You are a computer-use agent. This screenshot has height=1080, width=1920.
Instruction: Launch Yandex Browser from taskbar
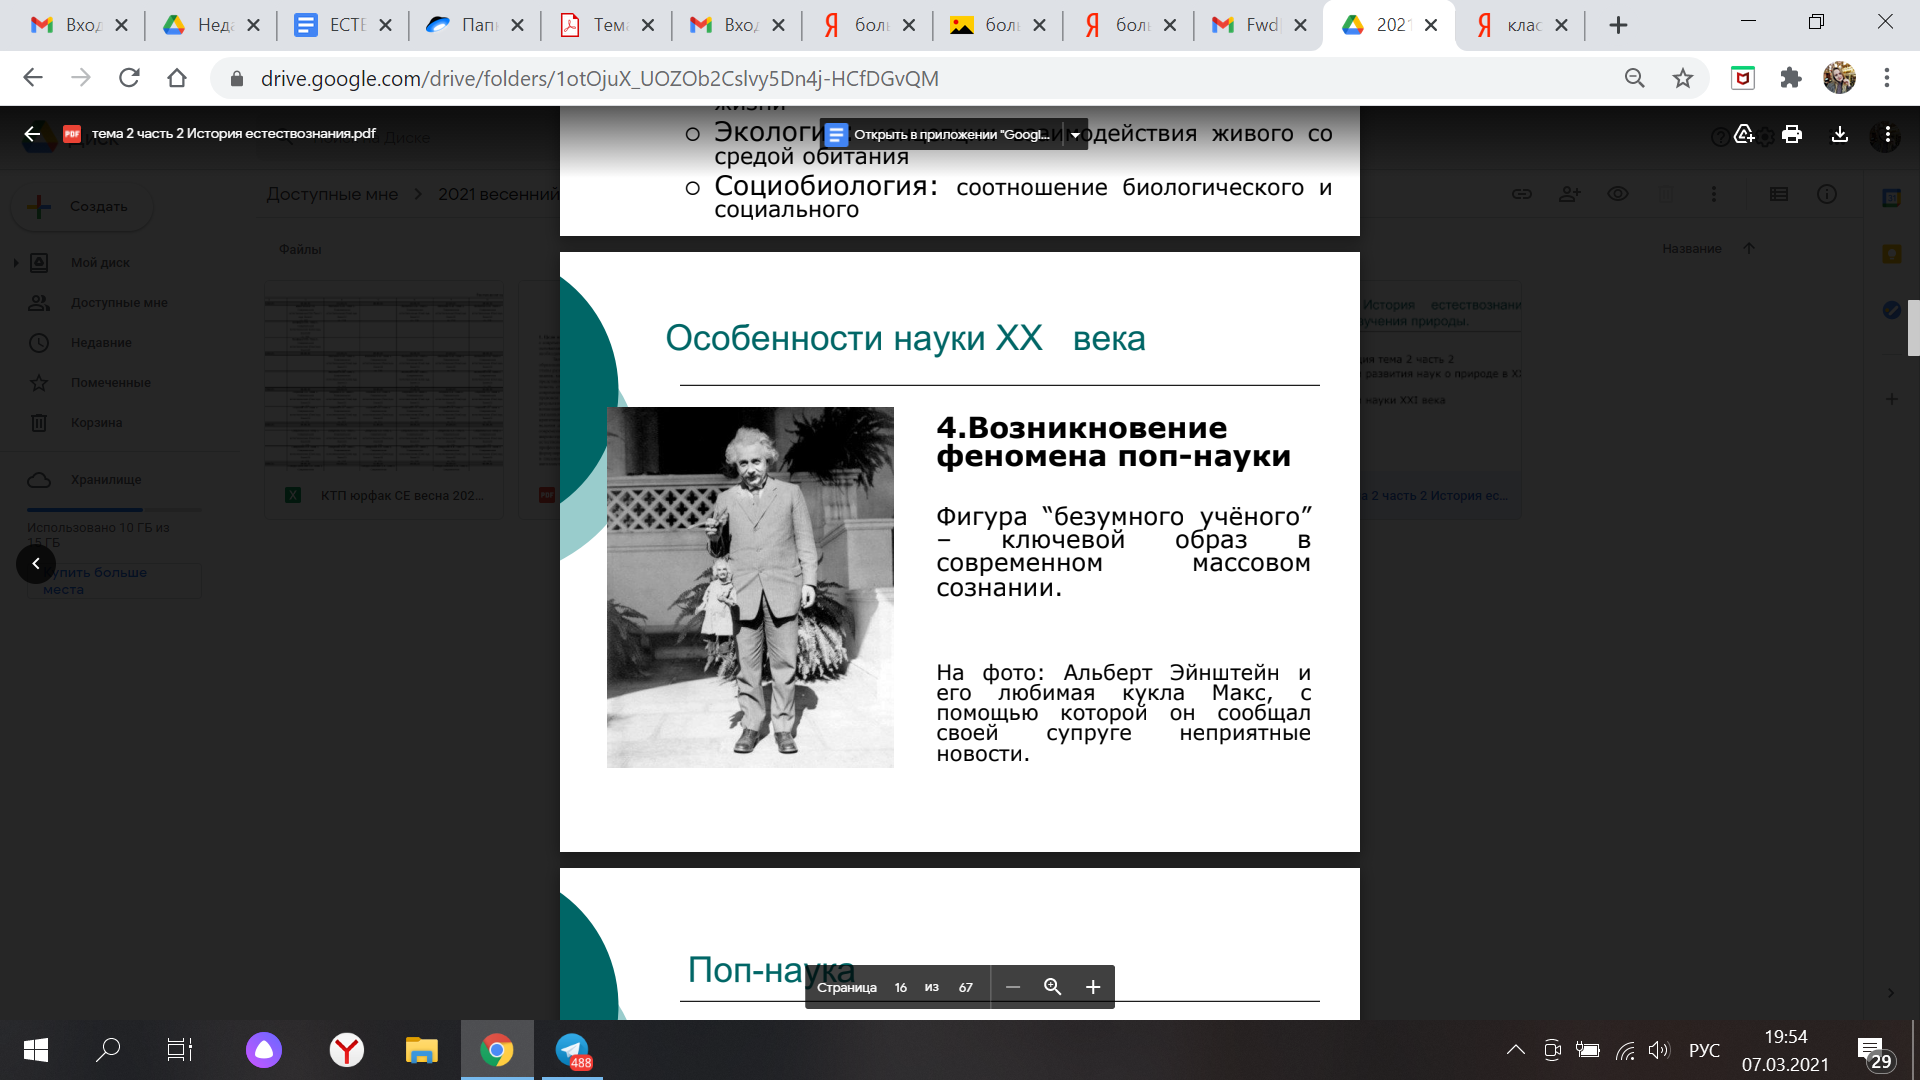pos(347,1050)
